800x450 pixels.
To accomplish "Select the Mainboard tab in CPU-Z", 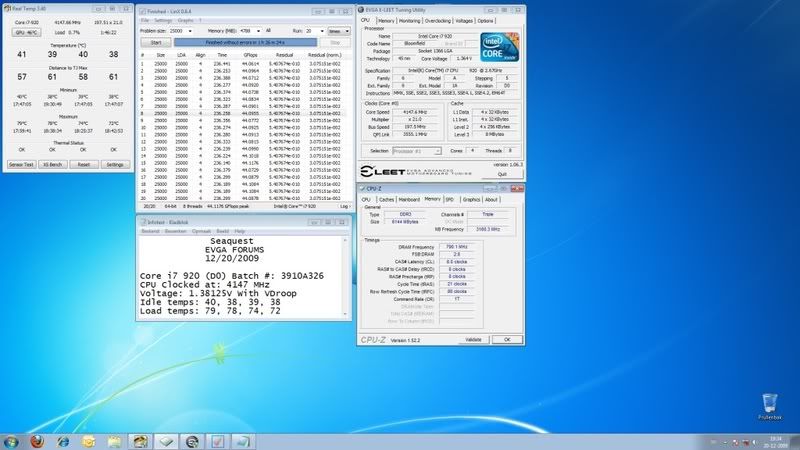I will (410, 199).
